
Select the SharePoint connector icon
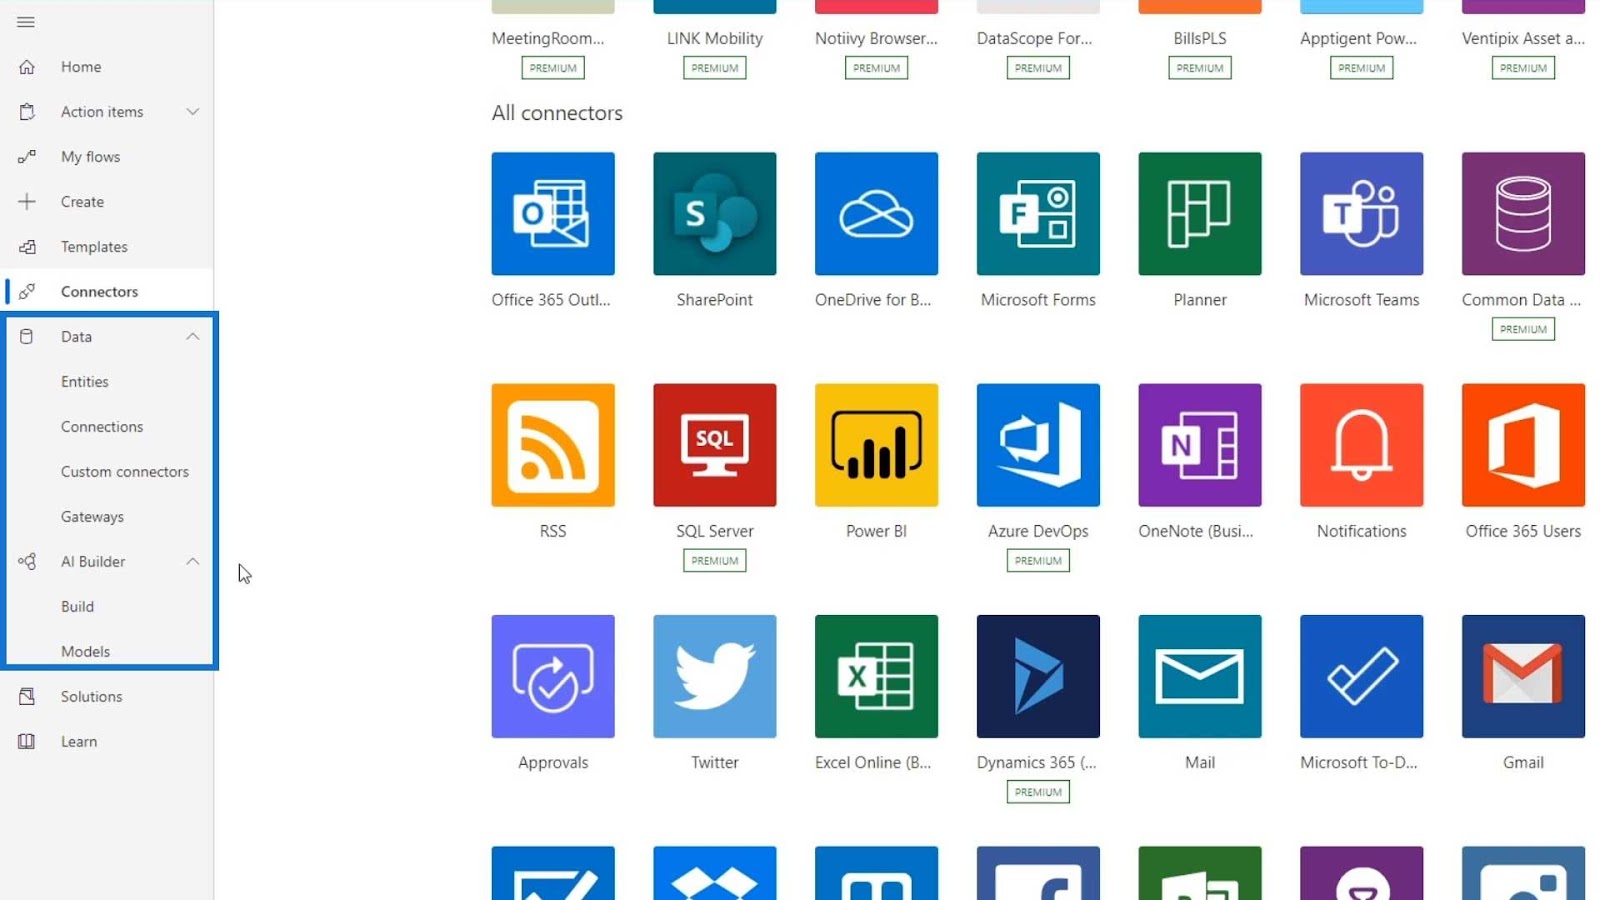tap(715, 214)
